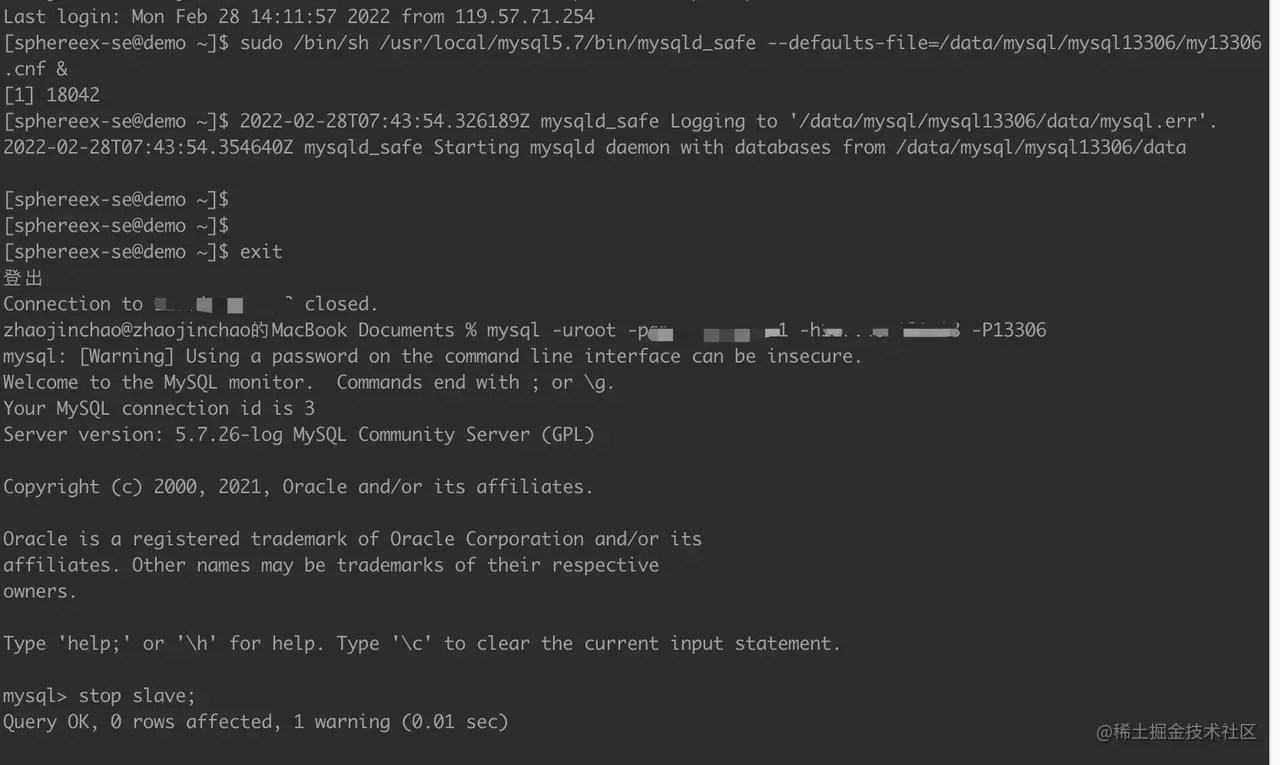The width and height of the screenshot is (1280, 765).
Task: Click the "stop slave;" command
Action: coord(137,695)
